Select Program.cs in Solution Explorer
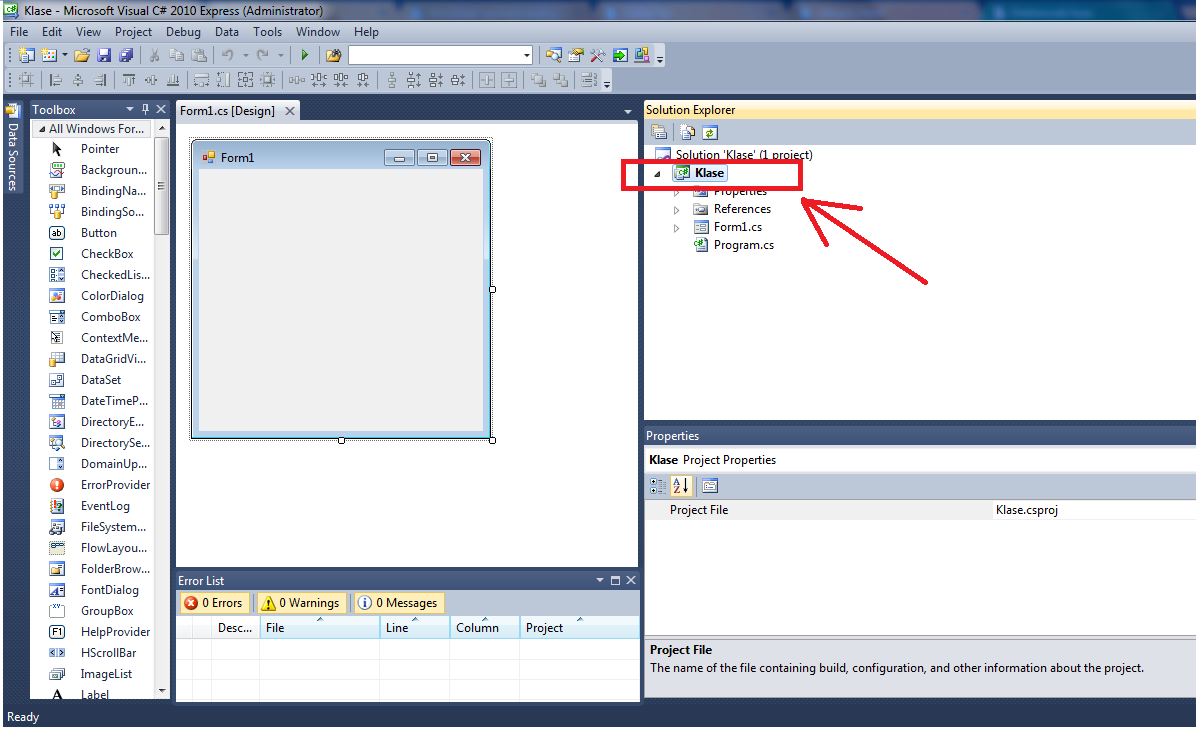Viewport: 1198px width, 732px height. pos(743,245)
